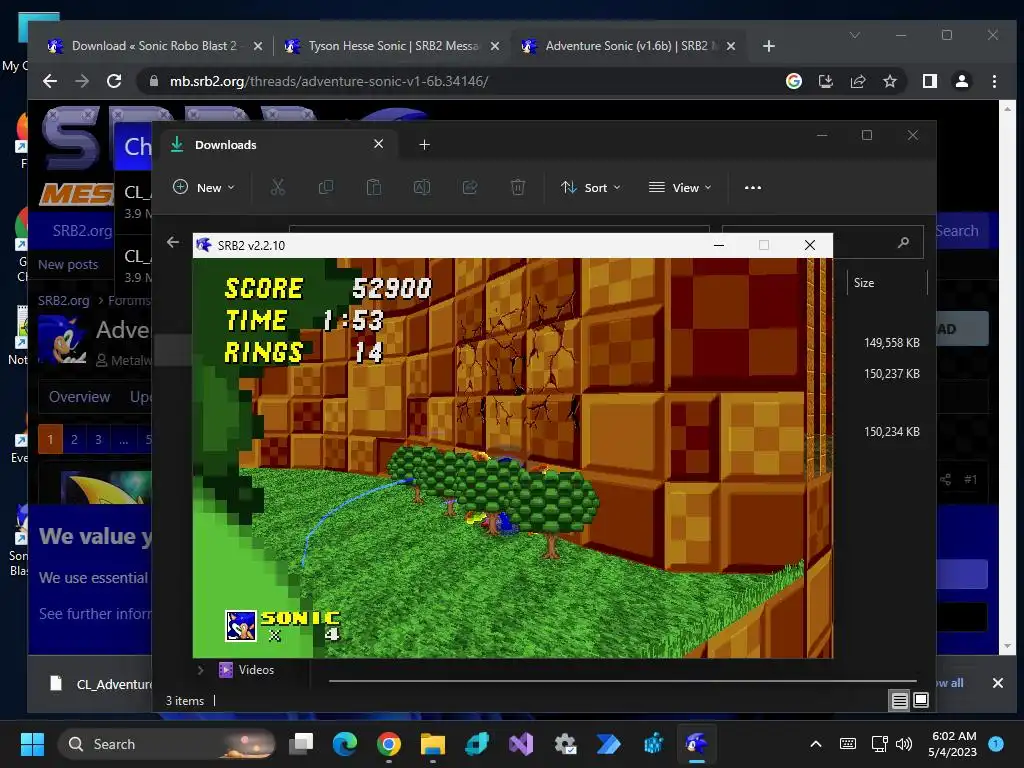Open the See more ellipsis in File Explorer

tap(752, 187)
